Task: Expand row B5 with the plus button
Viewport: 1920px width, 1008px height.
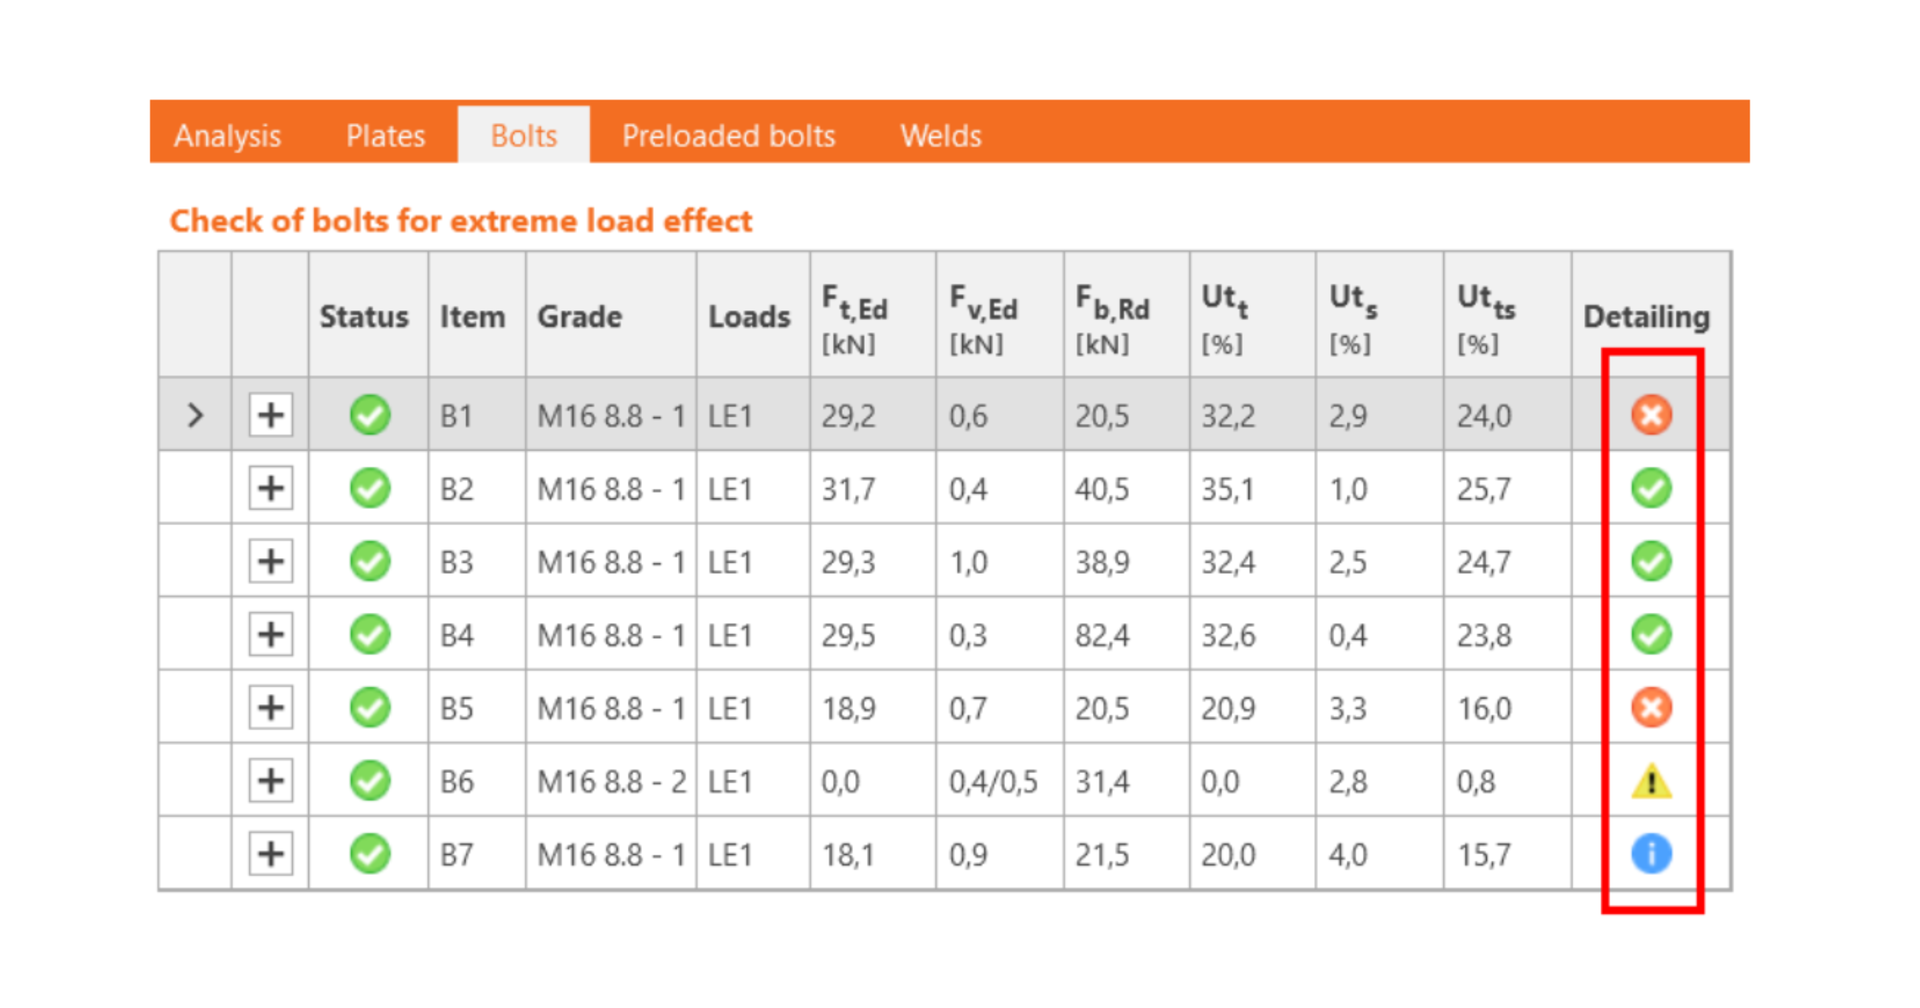Action: (270, 707)
